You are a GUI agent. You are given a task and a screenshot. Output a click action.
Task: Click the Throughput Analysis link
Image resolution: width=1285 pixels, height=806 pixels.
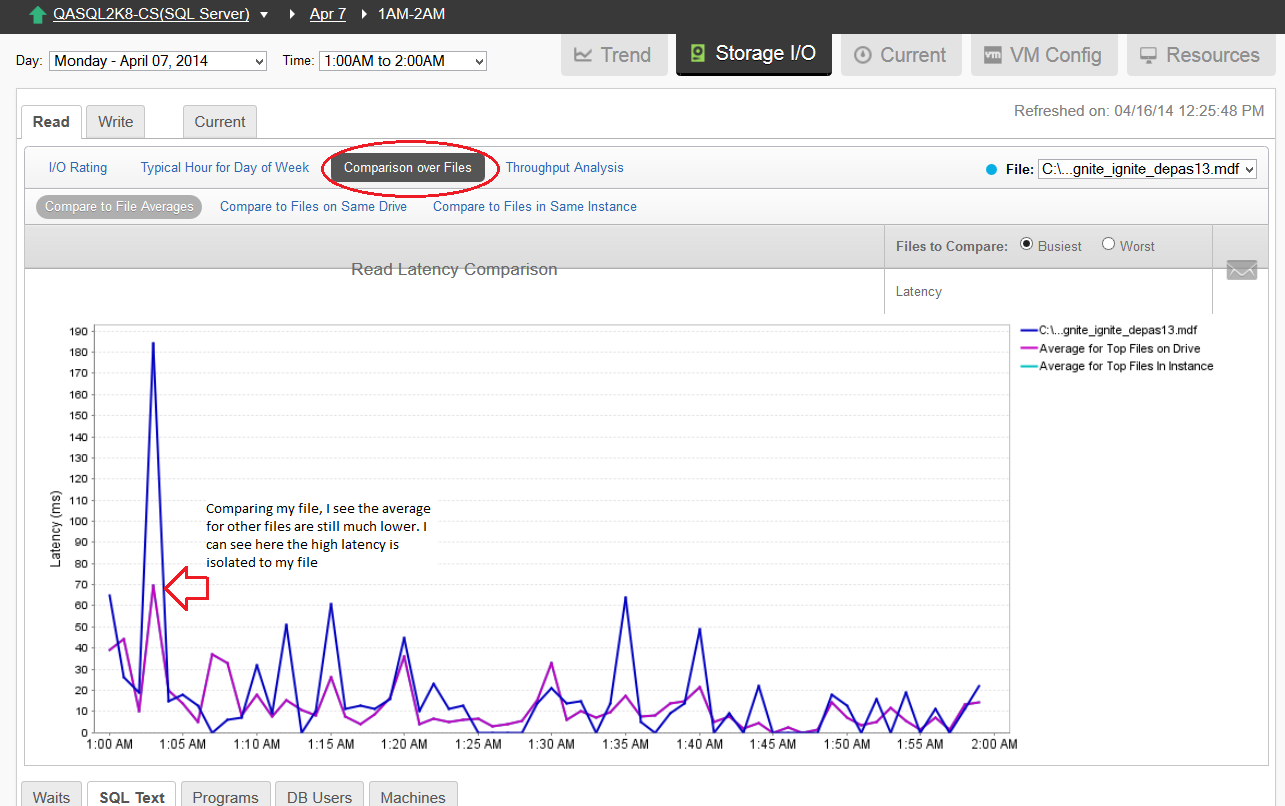coord(565,168)
